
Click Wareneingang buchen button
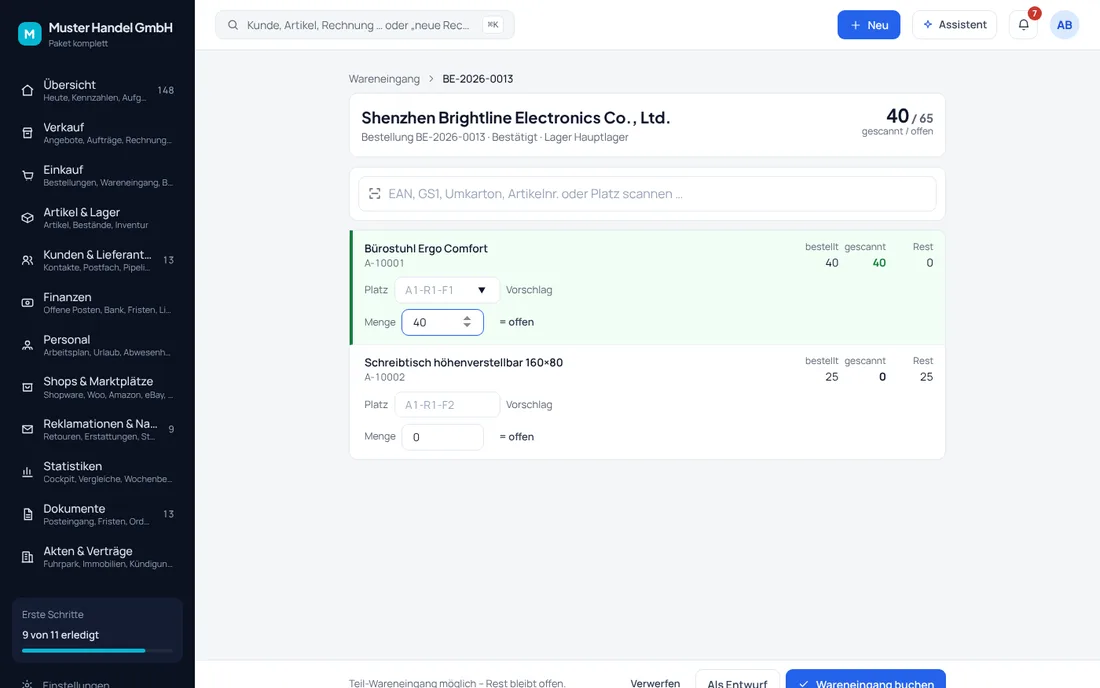point(866,679)
